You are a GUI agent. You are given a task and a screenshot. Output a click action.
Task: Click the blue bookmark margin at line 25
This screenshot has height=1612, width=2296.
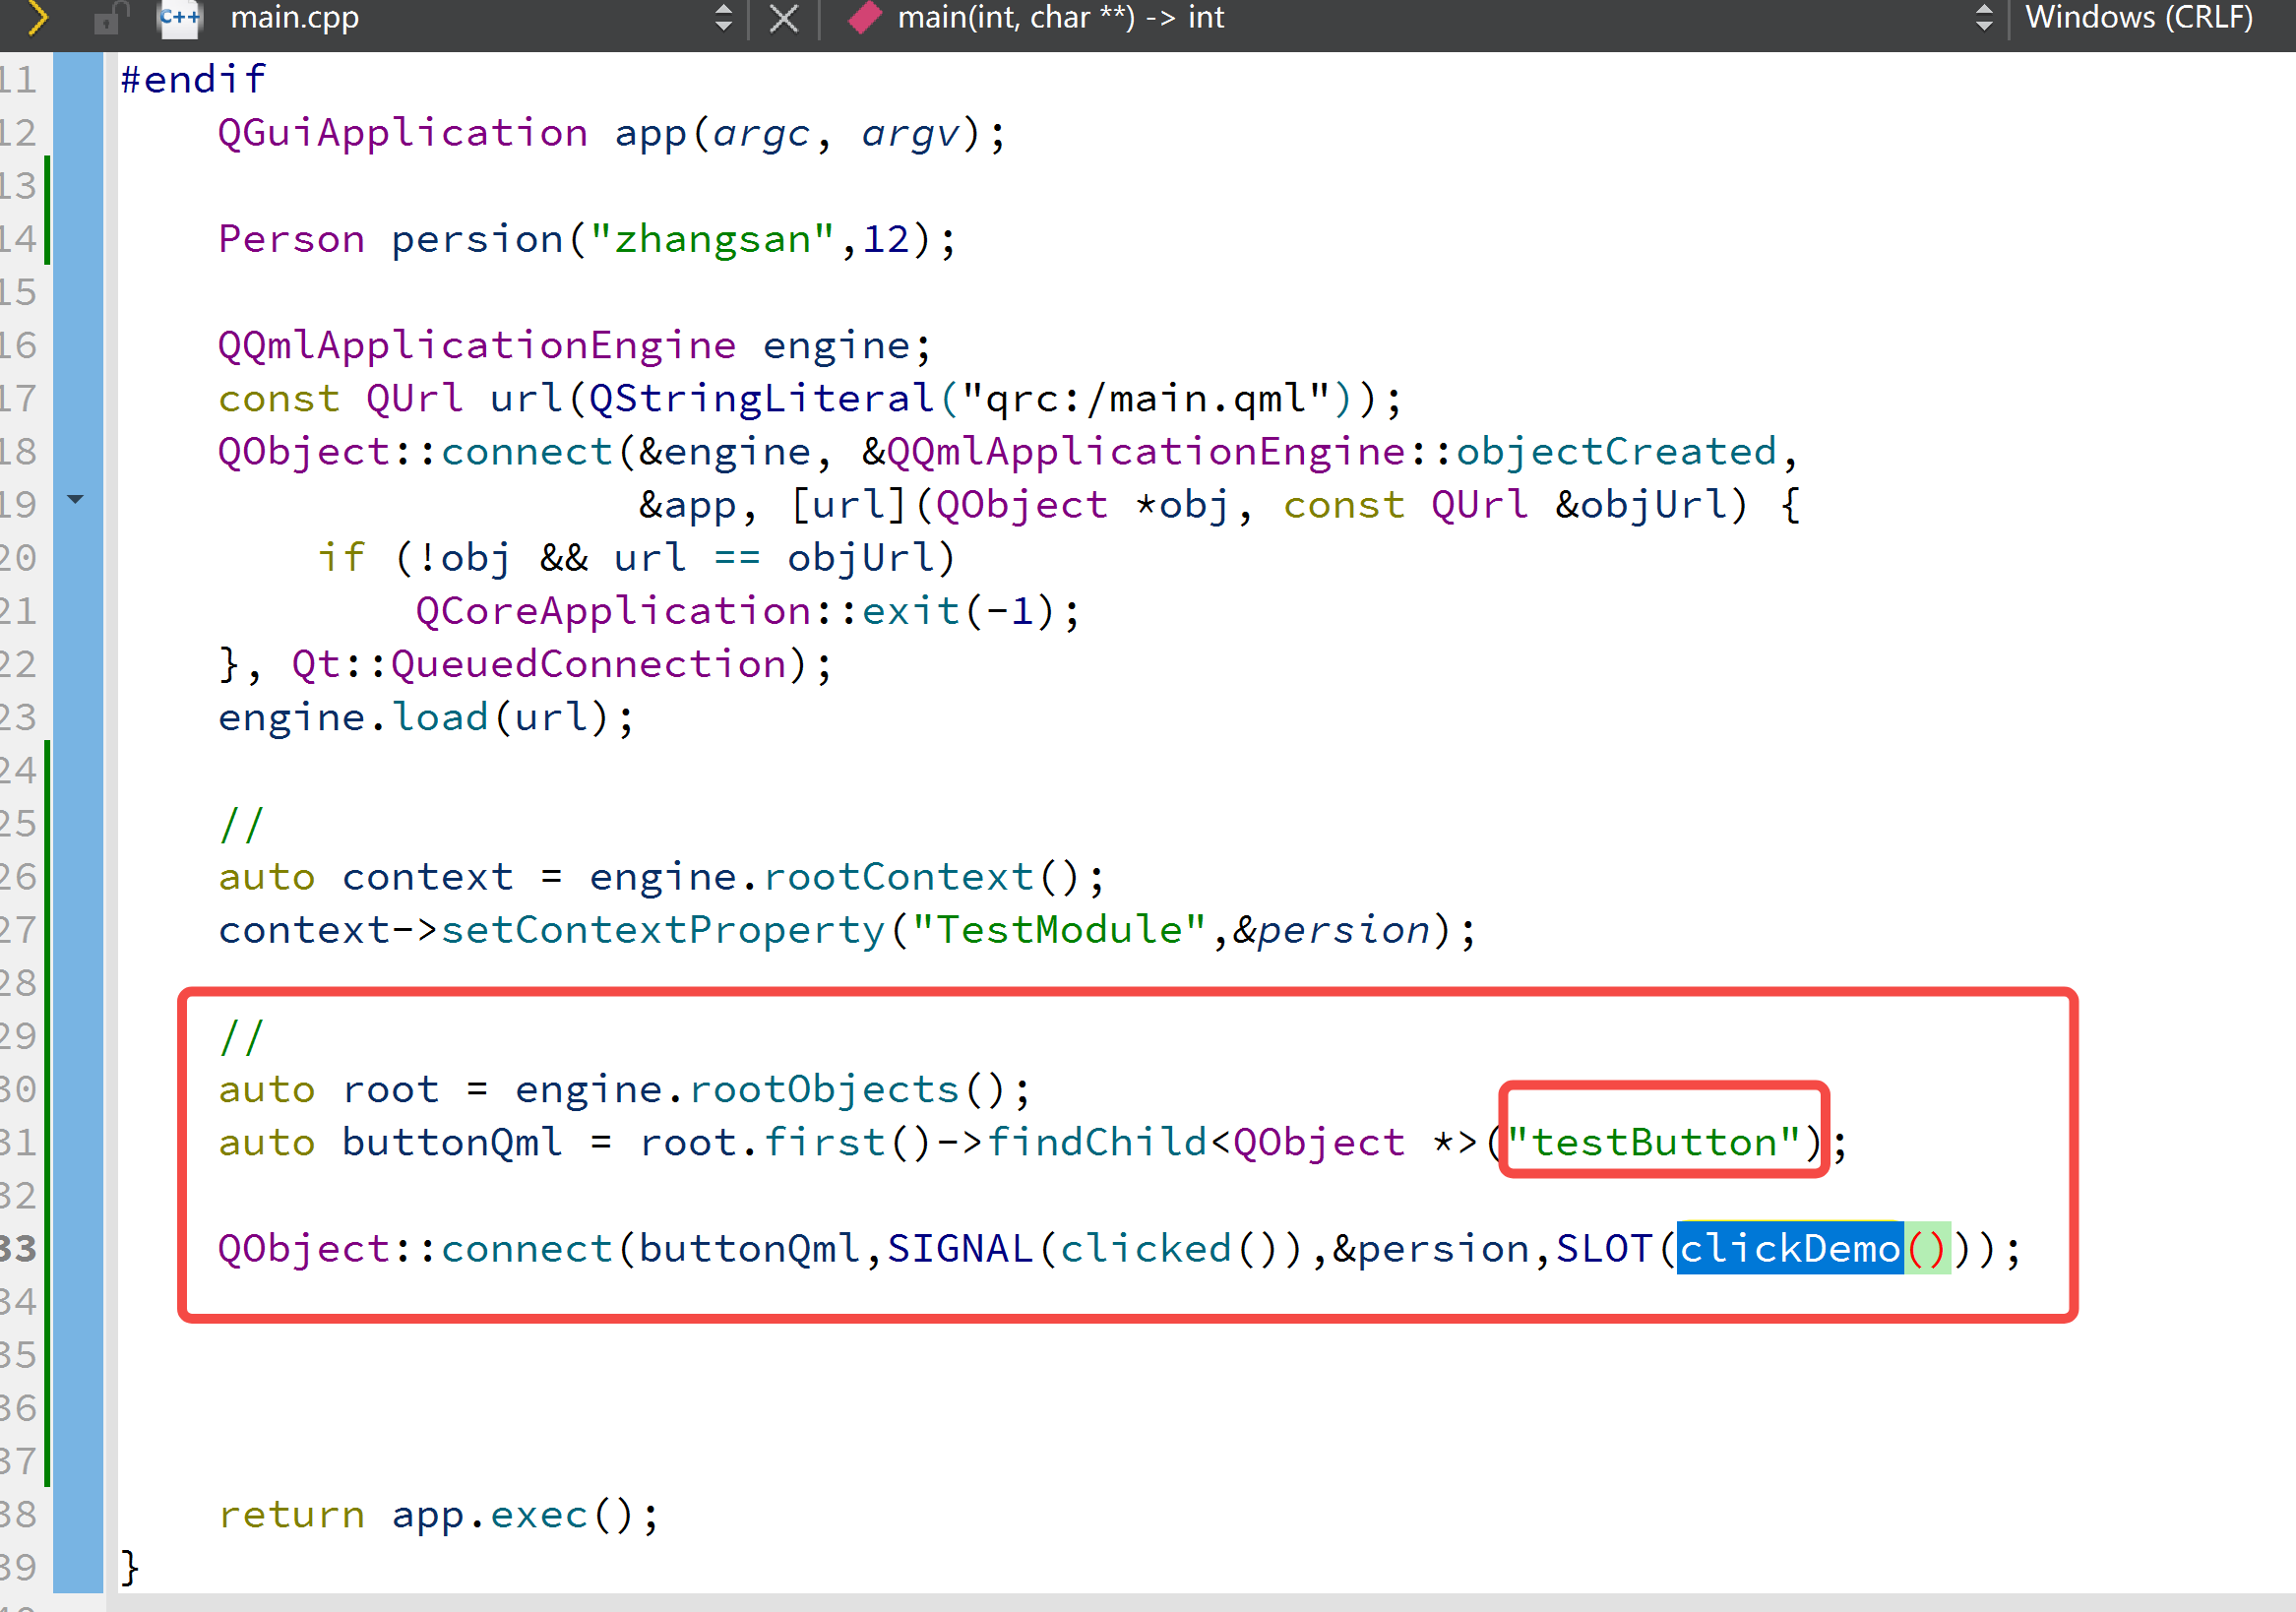point(78,823)
